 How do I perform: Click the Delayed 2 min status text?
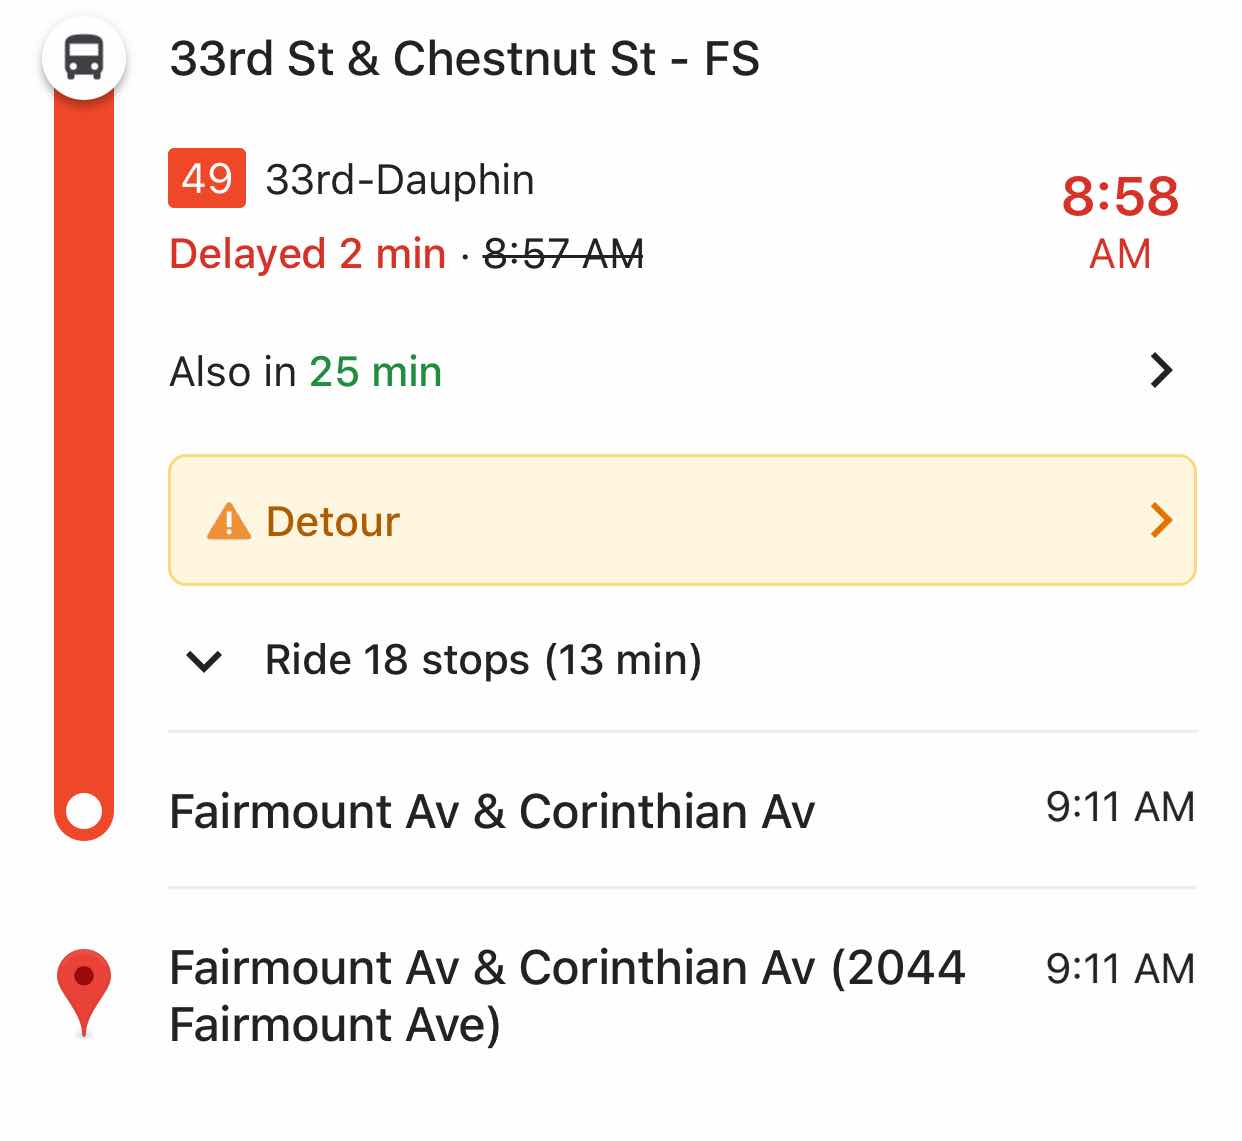point(307,253)
